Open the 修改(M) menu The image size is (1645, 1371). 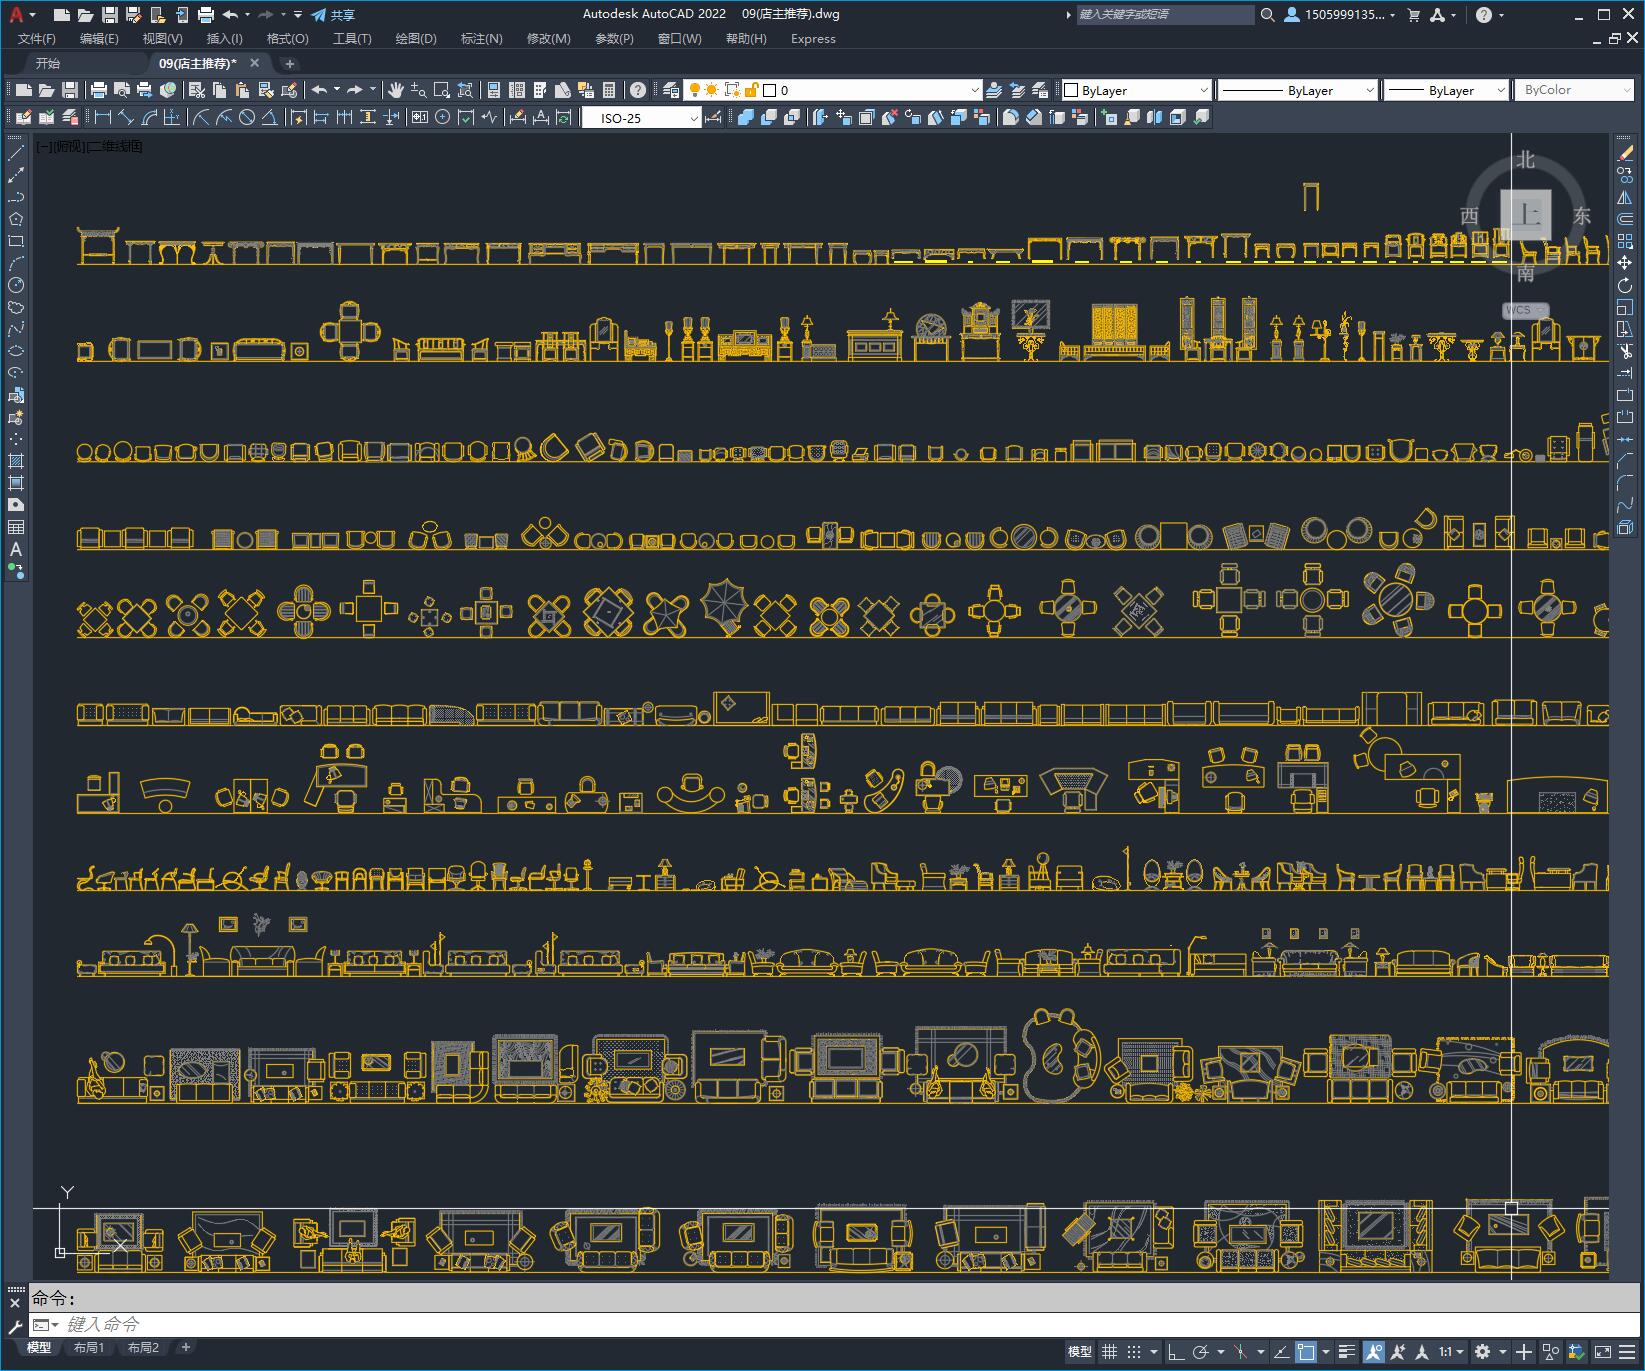[x=548, y=38]
